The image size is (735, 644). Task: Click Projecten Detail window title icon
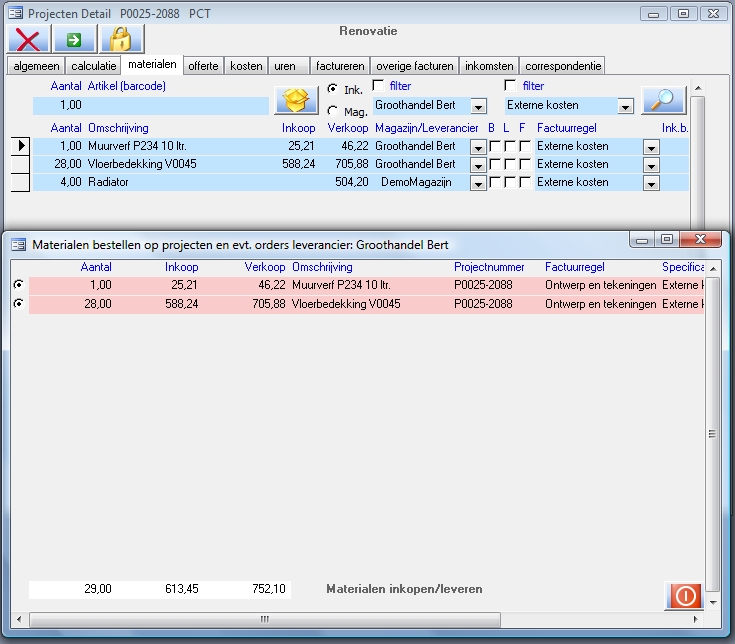point(15,13)
